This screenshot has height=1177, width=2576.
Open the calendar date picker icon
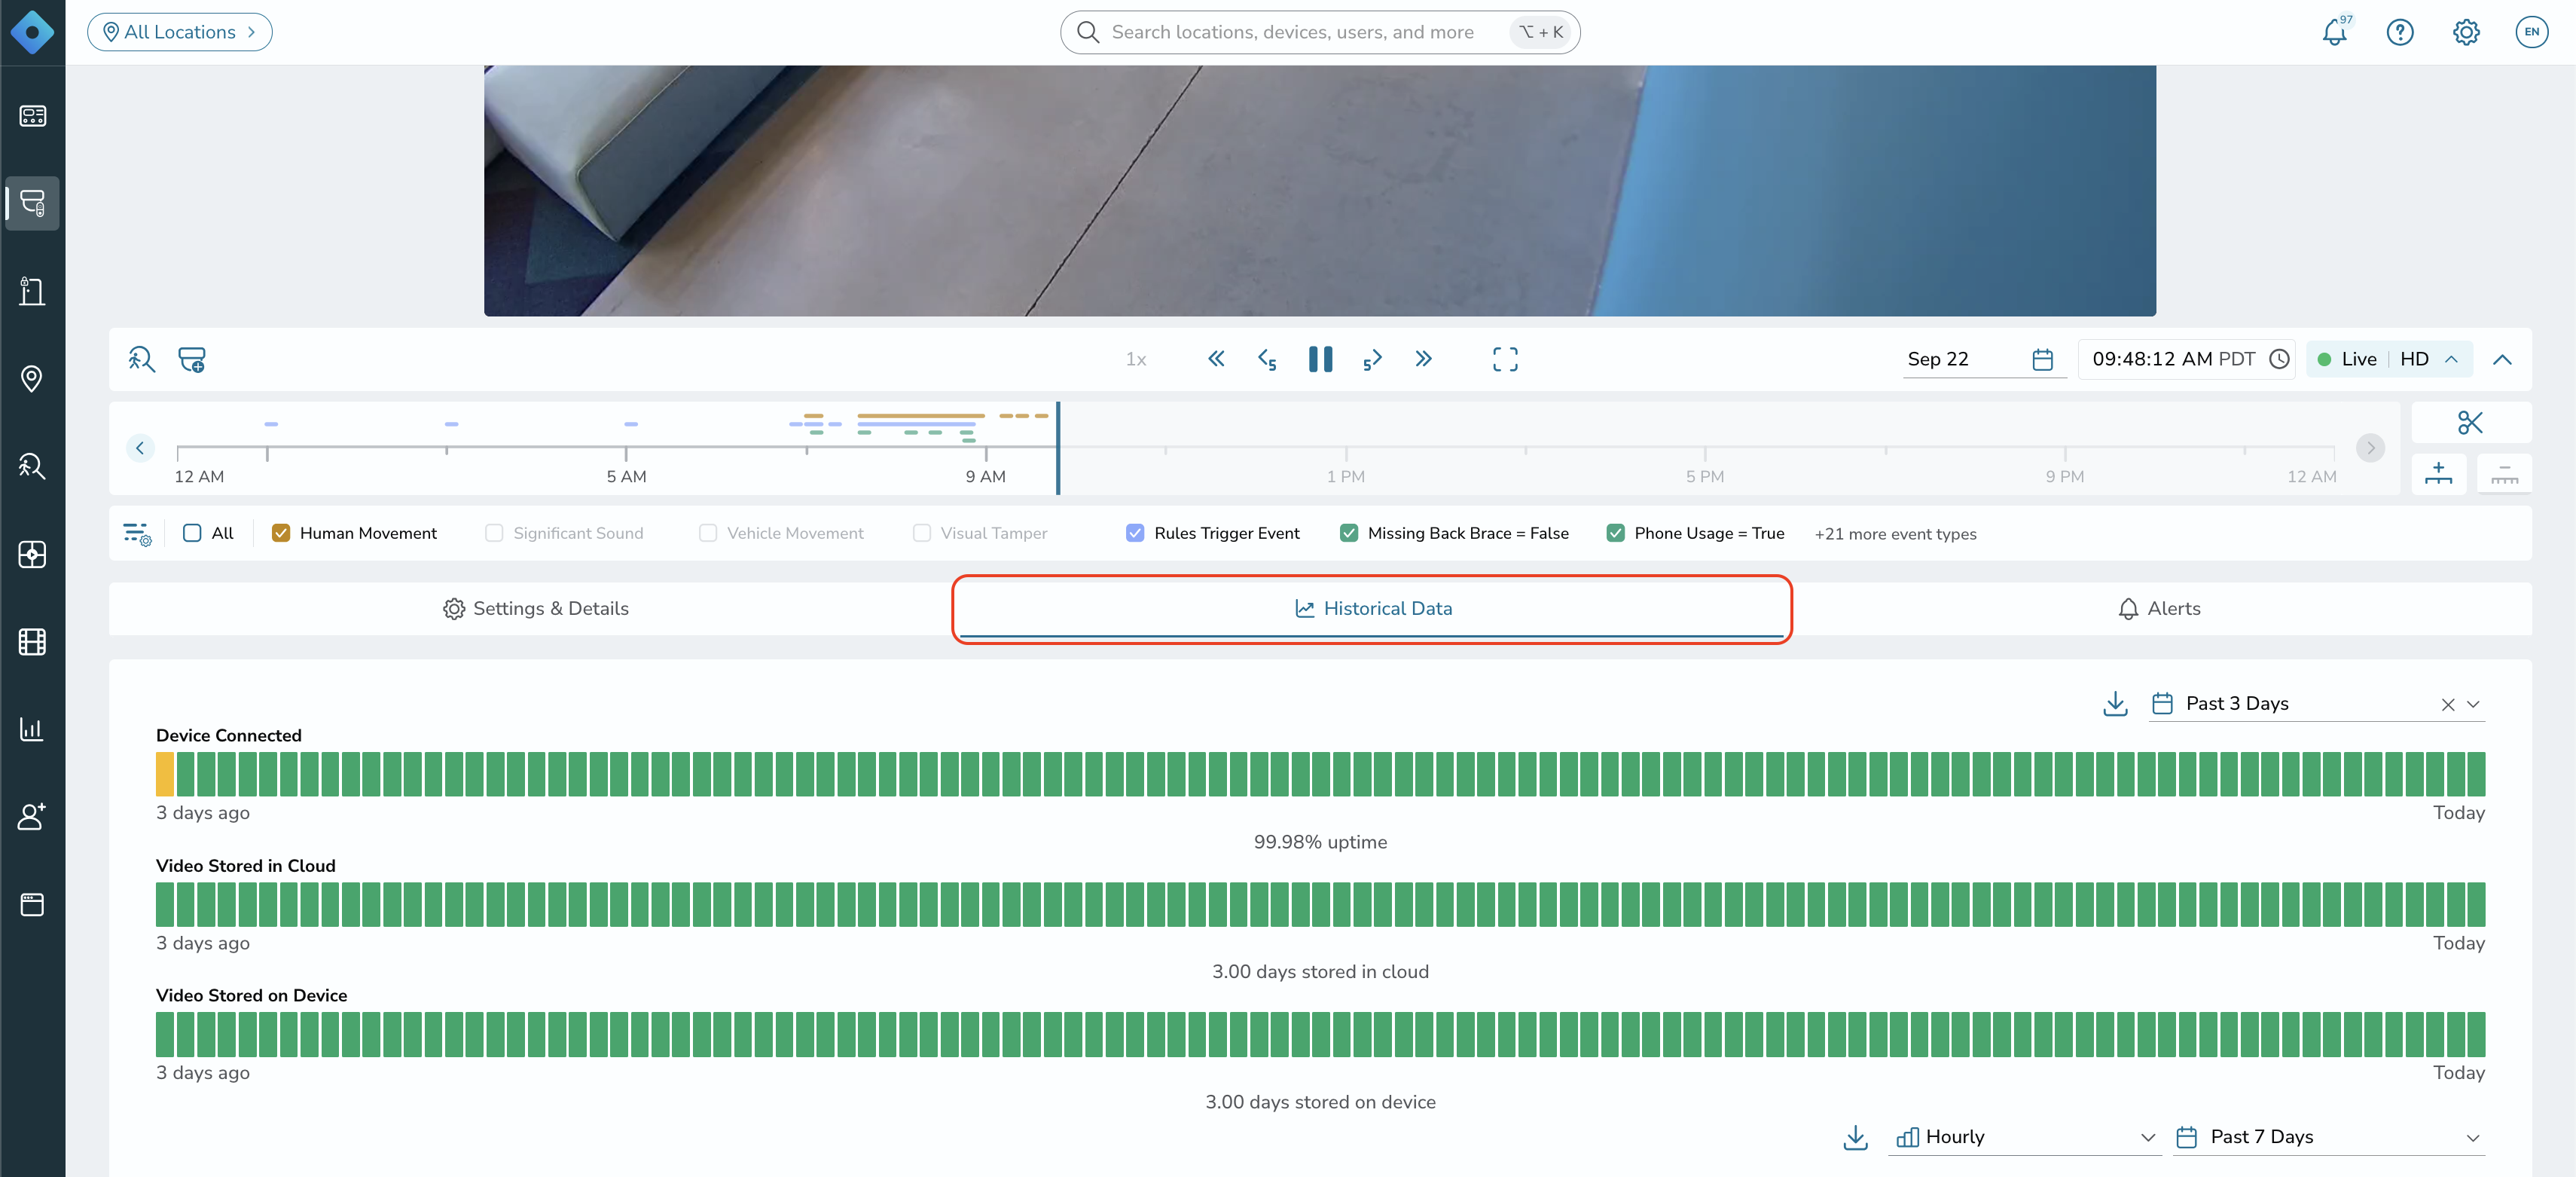[x=2042, y=359]
